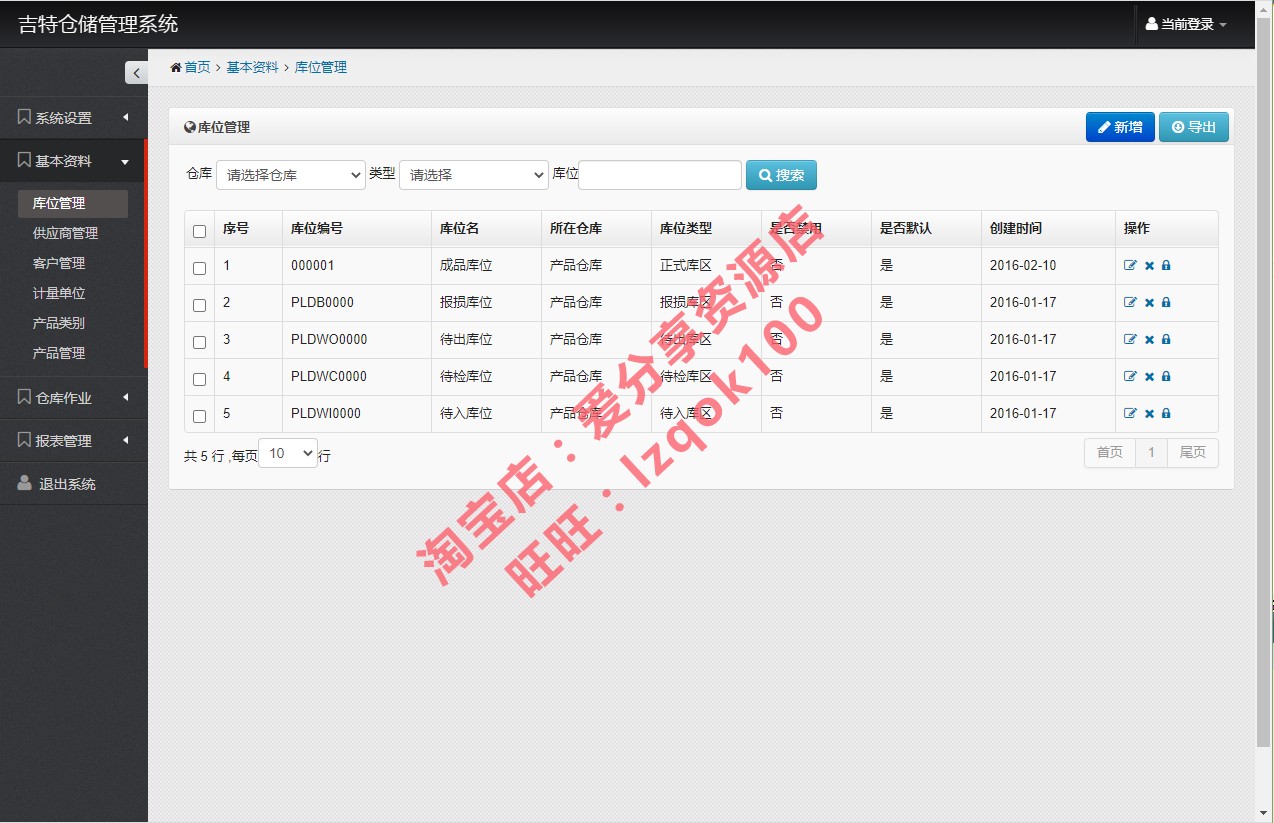Click the bookmark icon beside 系统设置
Image resolution: width=1274 pixels, height=823 pixels.
click(24, 117)
